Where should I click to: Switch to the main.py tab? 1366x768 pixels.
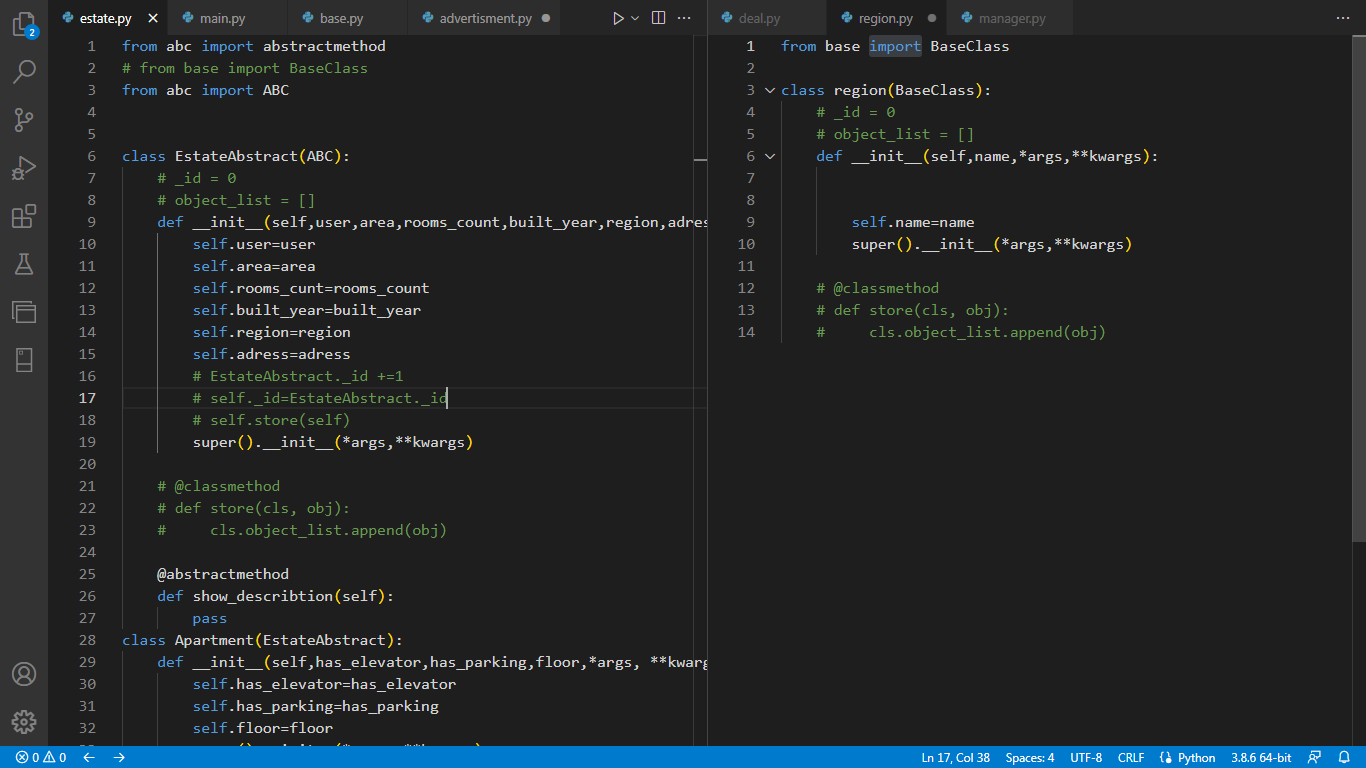tap(228, 18)
